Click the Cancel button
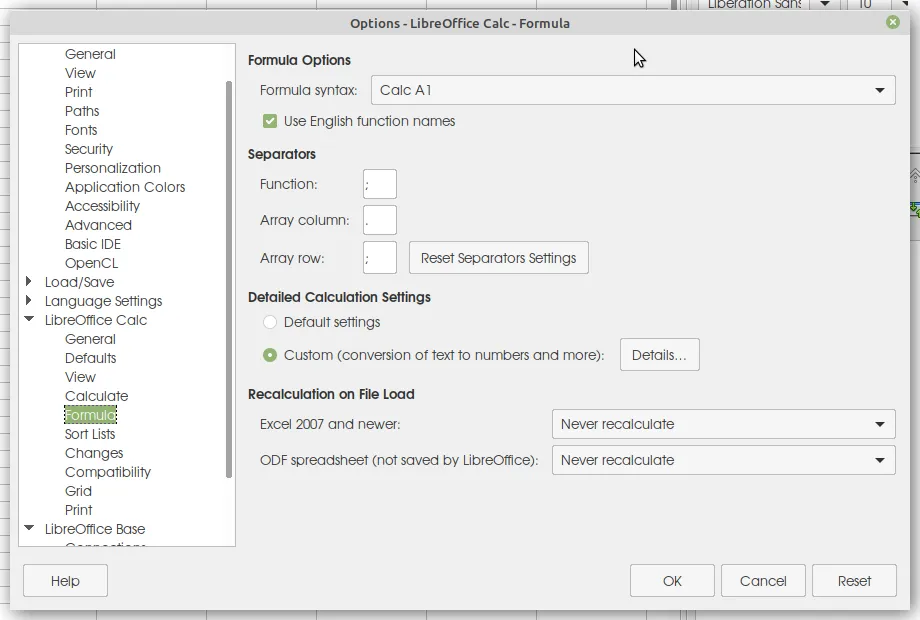The image size is (920, 620). click(763, 581)
